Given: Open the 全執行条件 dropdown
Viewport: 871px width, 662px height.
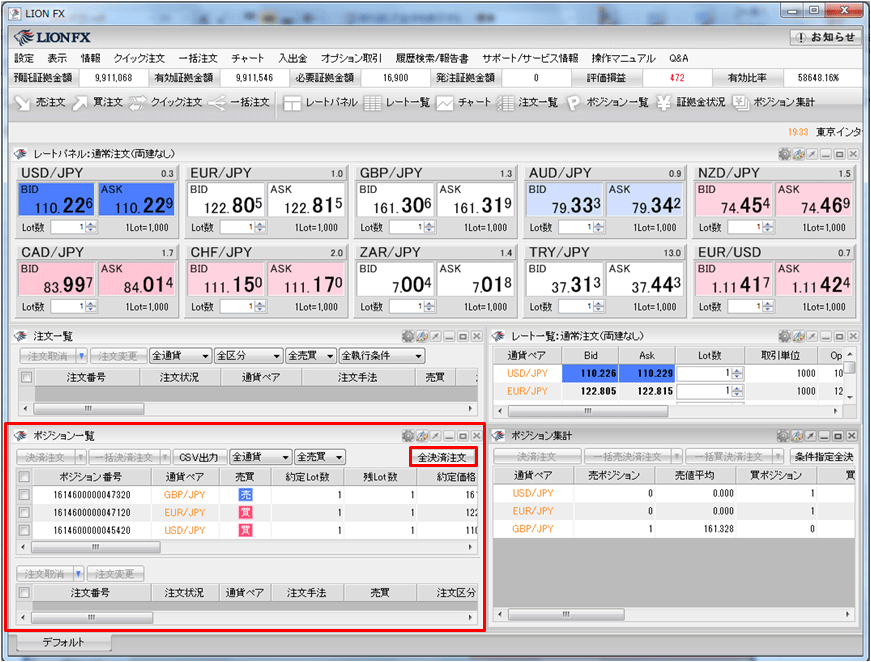Looking at the screenshot, I should 382,355.
